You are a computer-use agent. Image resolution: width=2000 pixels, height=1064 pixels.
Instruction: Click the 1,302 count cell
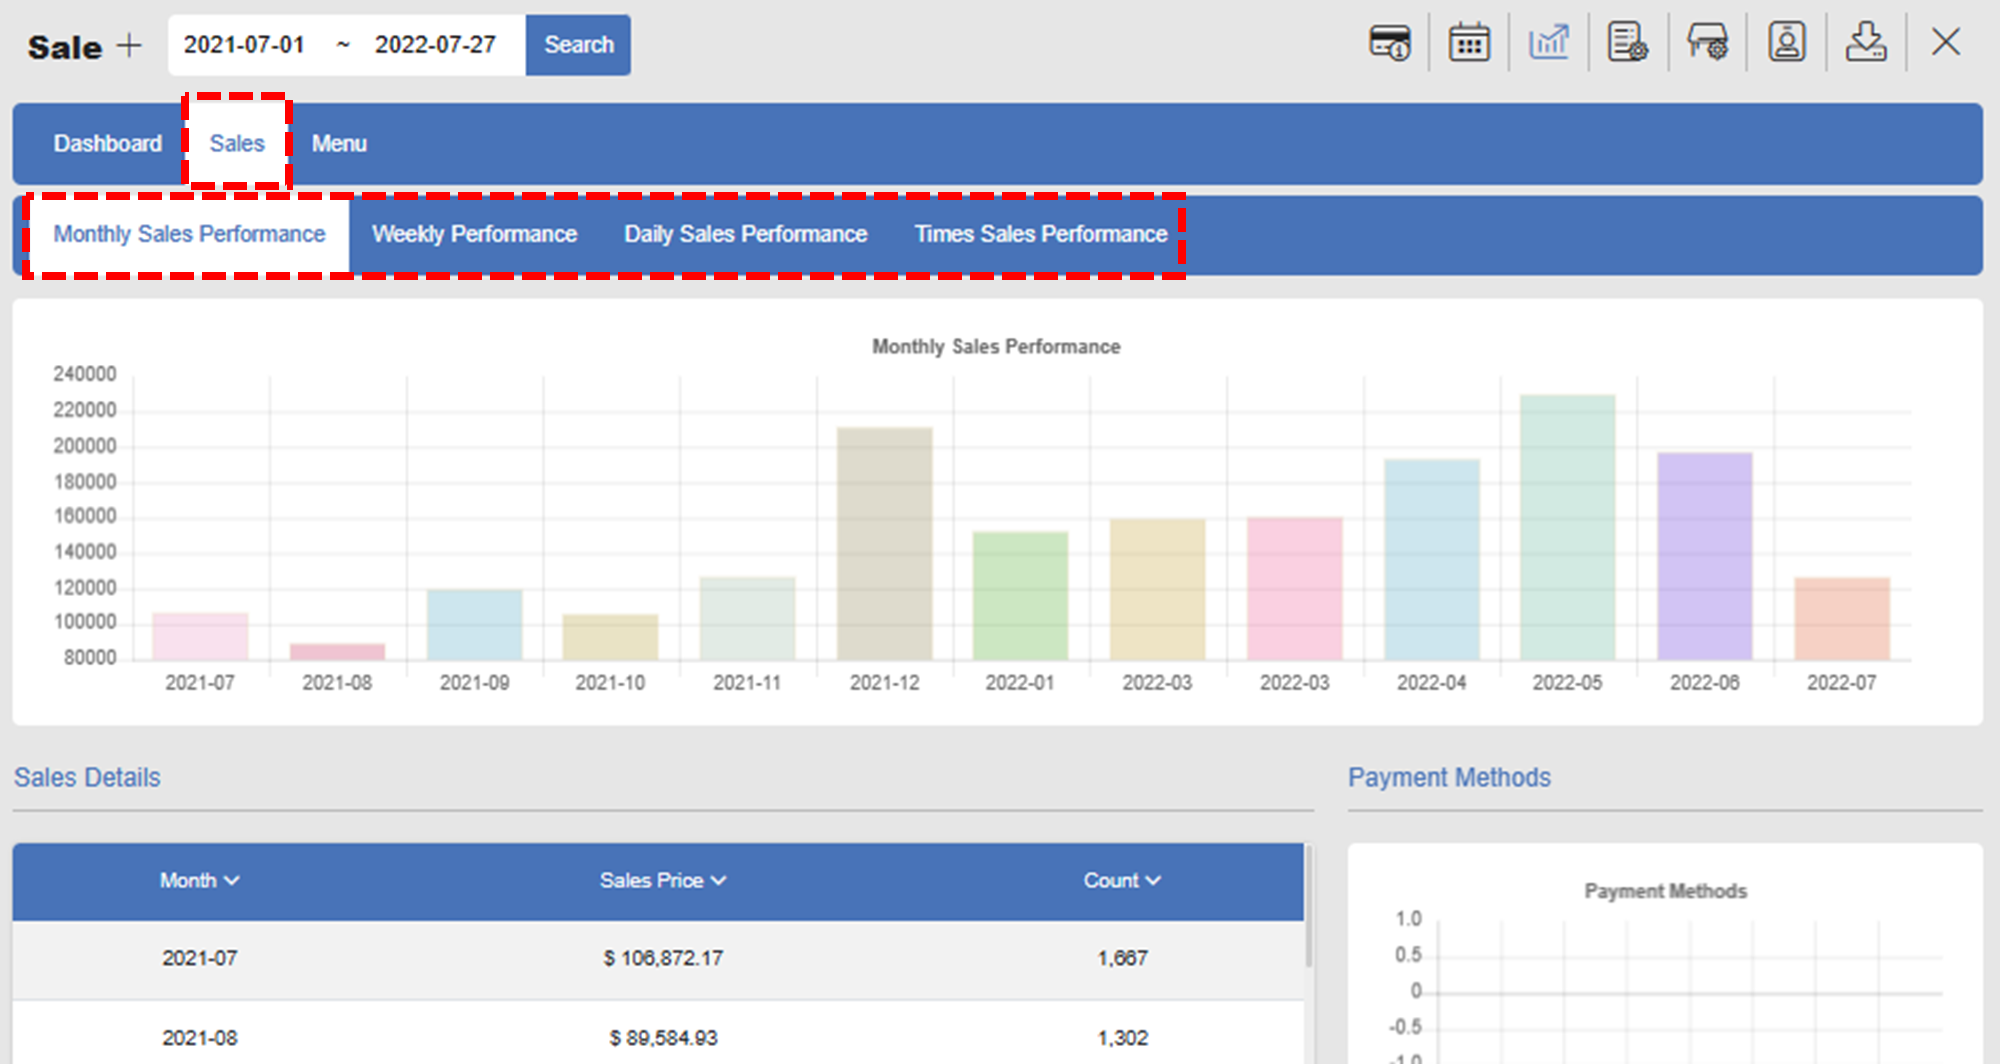click(x=1122, y=1038)
